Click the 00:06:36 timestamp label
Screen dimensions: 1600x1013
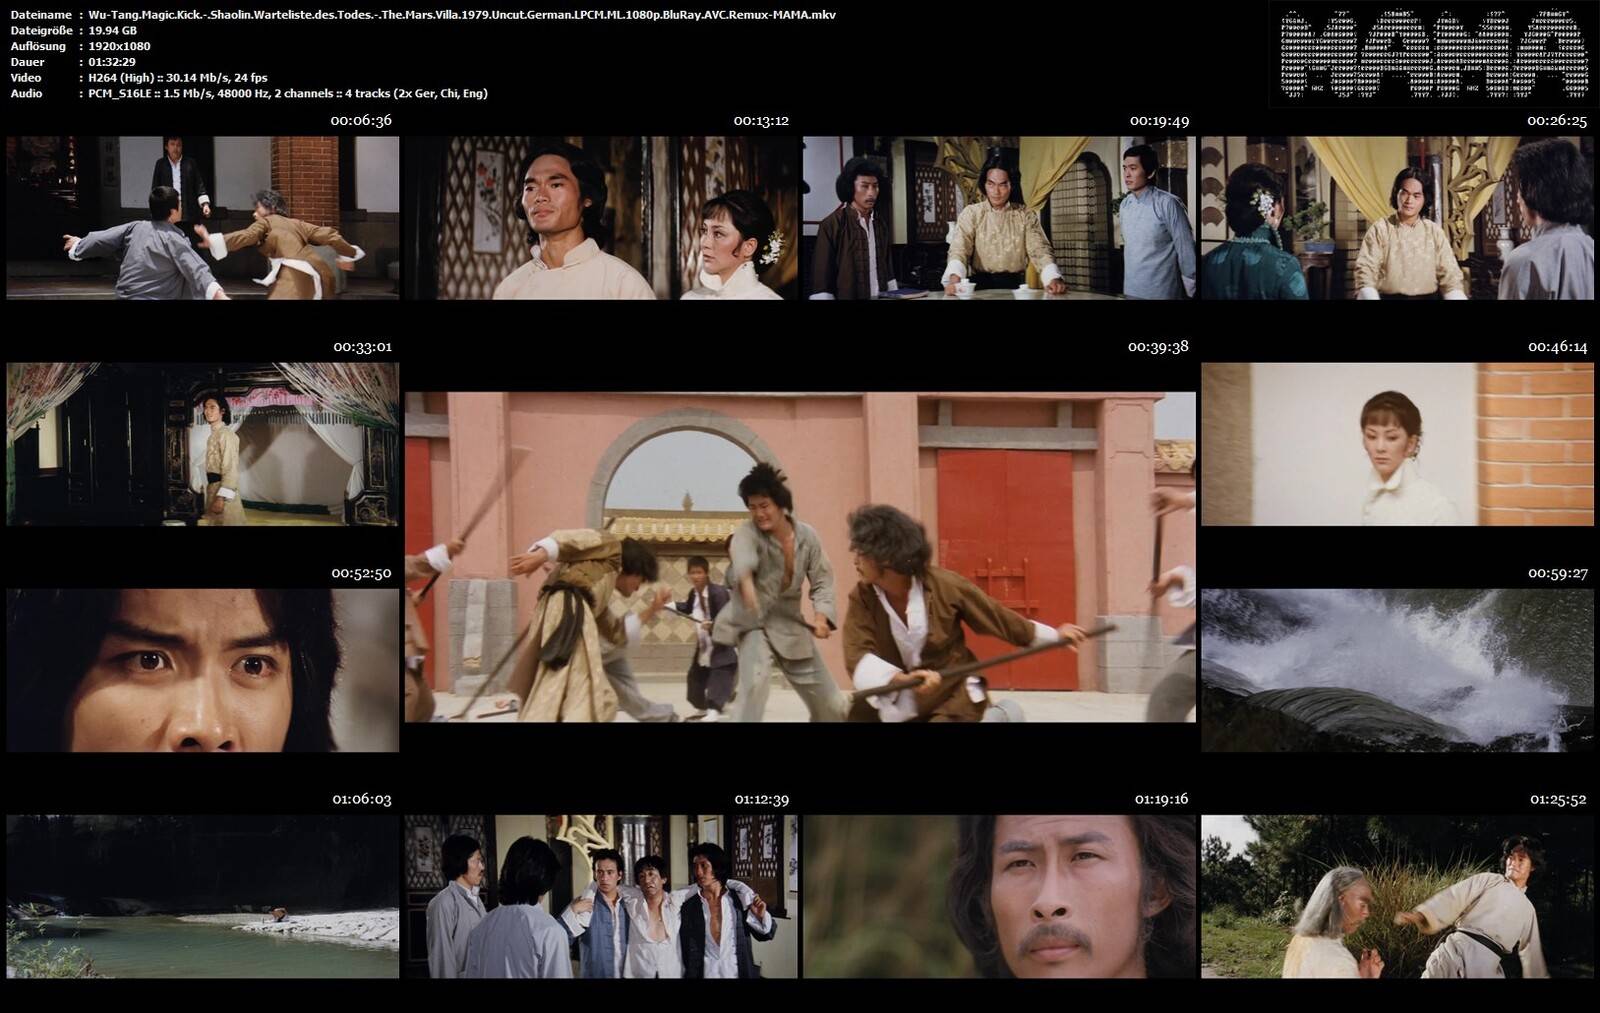[x=361, y=120]
